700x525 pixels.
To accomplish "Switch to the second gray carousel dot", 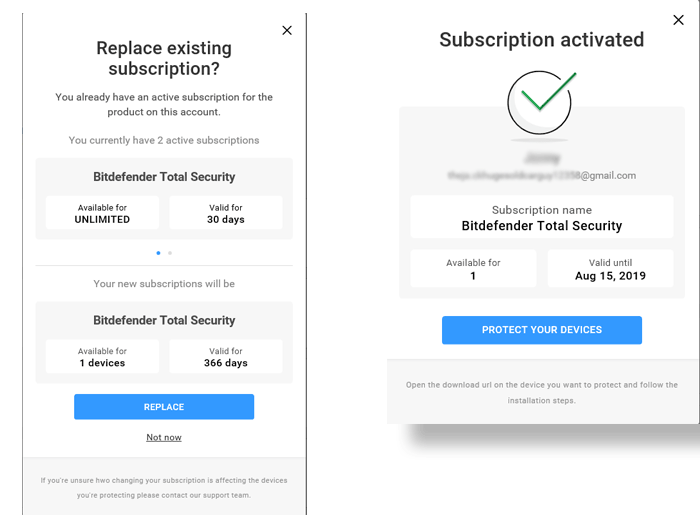I will pyautogui.click(x=170, y=253).
